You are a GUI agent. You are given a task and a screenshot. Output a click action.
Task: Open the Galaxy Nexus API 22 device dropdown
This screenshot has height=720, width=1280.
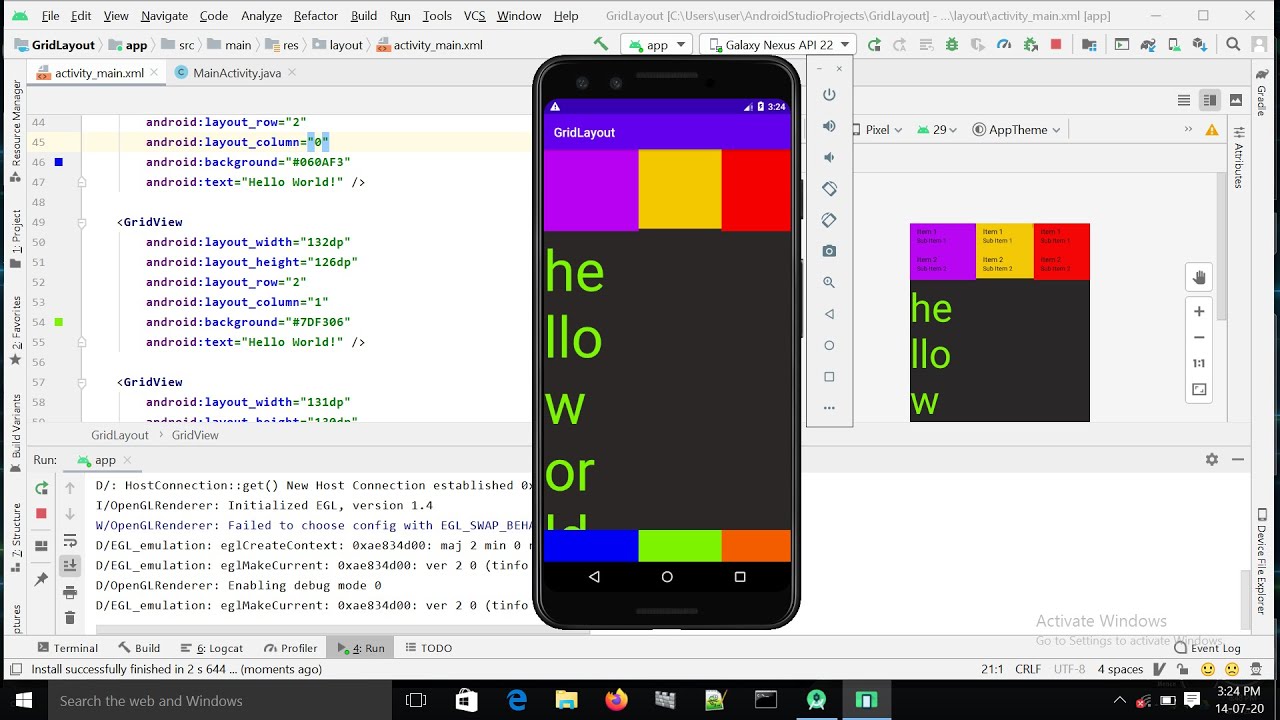coord(777,45)
